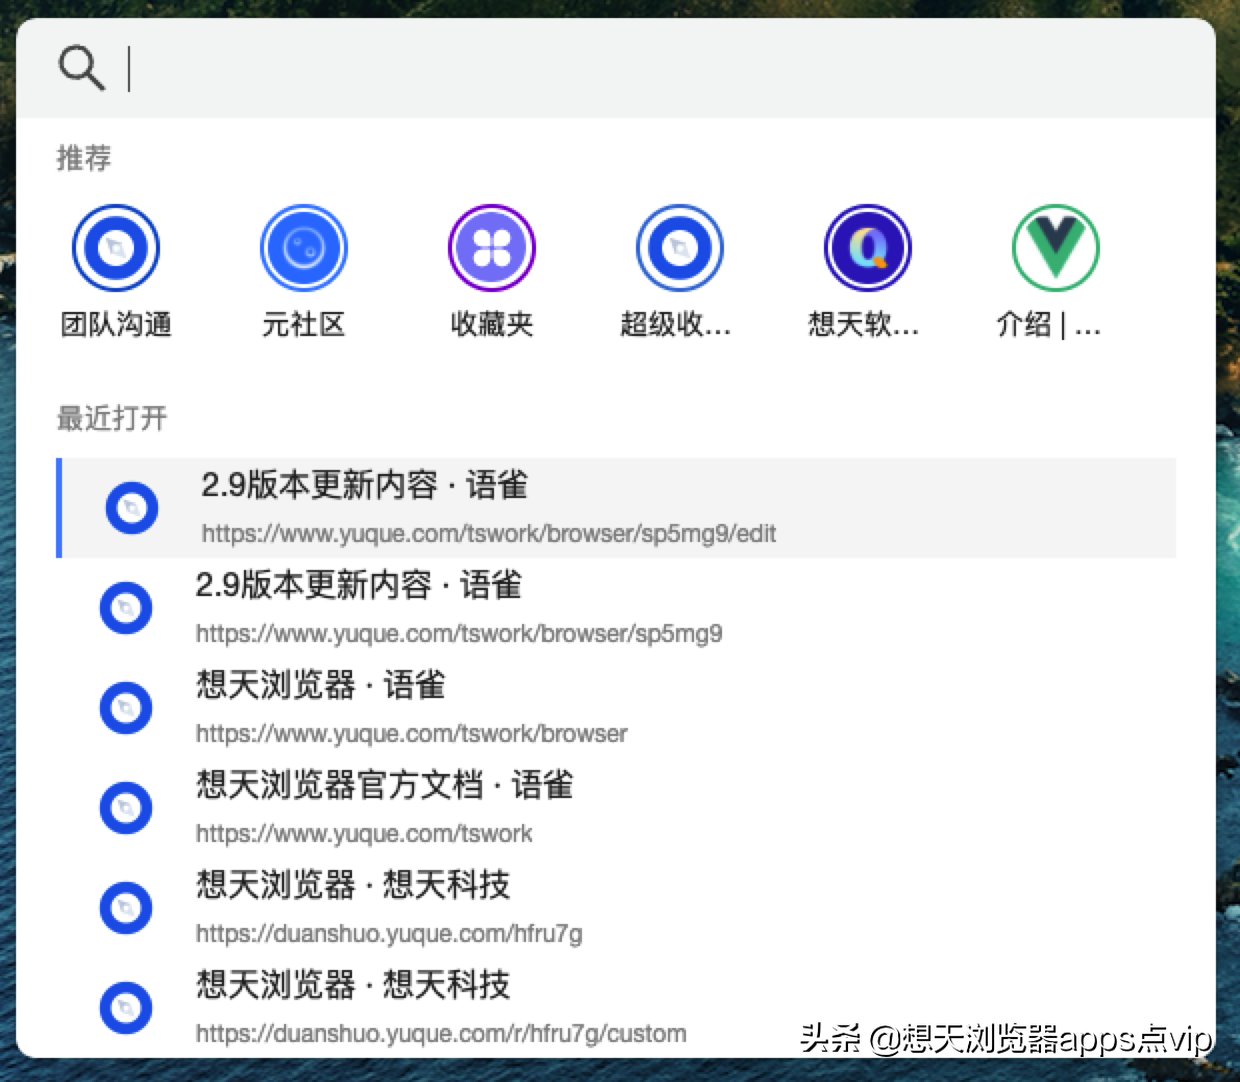Open the 超级收藏 shortcut icon
Image resolution: width=1240 pixels, height=1082 pixels.
coord(678,247)
